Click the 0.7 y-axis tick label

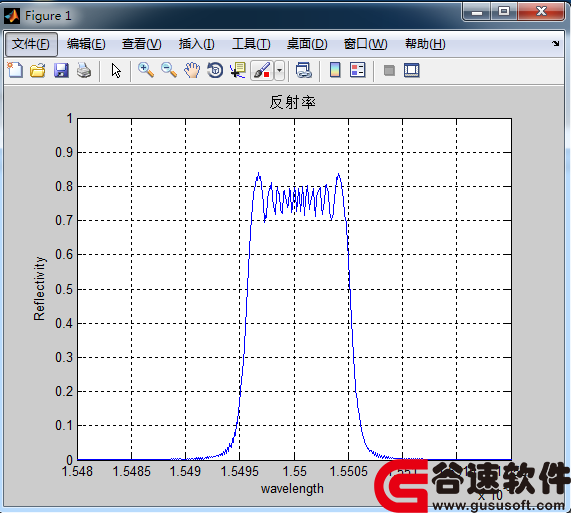pos(64,221)
